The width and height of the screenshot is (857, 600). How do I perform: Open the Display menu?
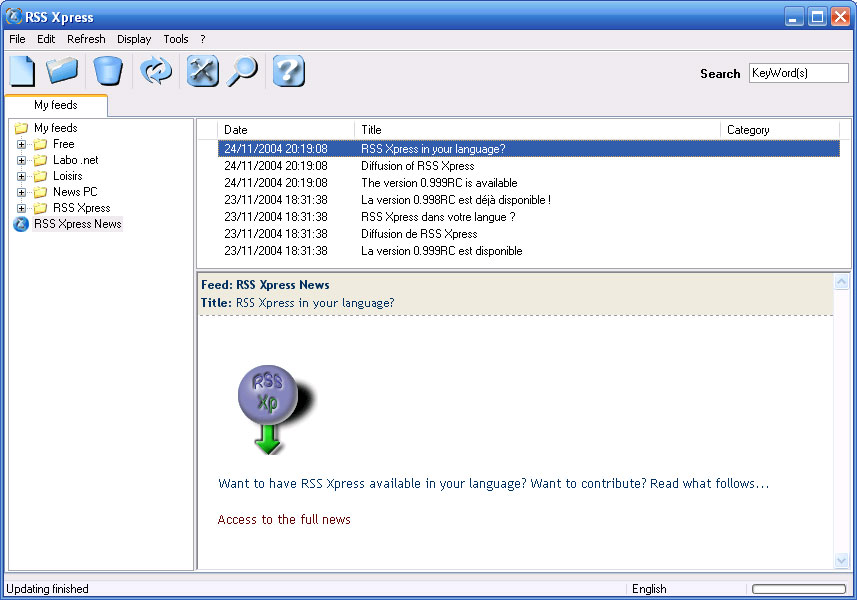tap(134, 39)
